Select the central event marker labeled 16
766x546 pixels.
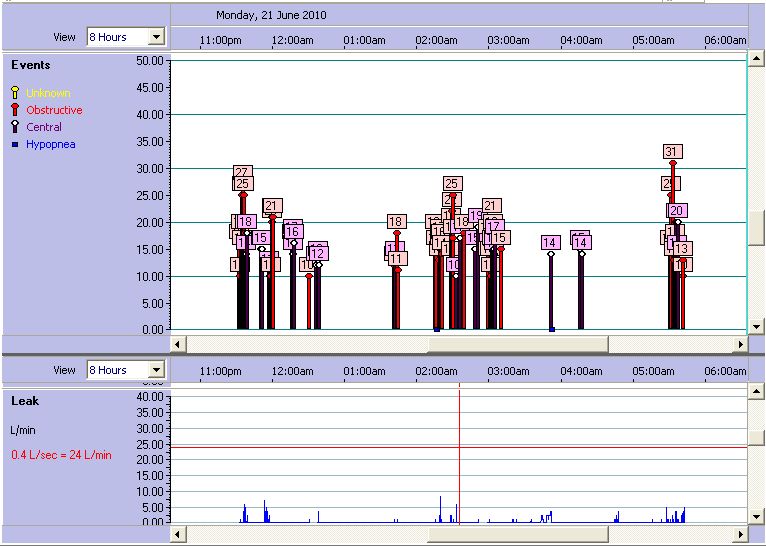pyautogui.click(x=293, y=231)
